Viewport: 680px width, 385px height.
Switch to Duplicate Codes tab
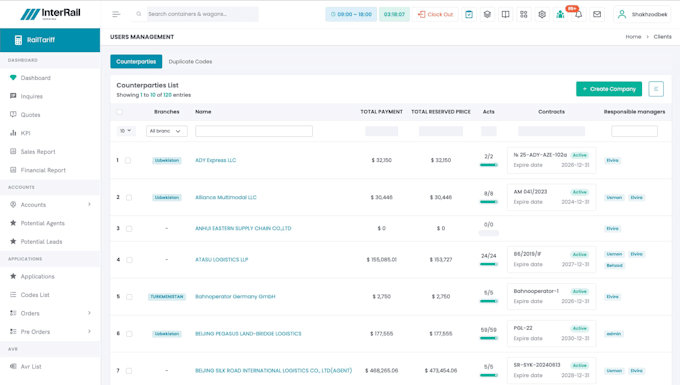[190, 62]
